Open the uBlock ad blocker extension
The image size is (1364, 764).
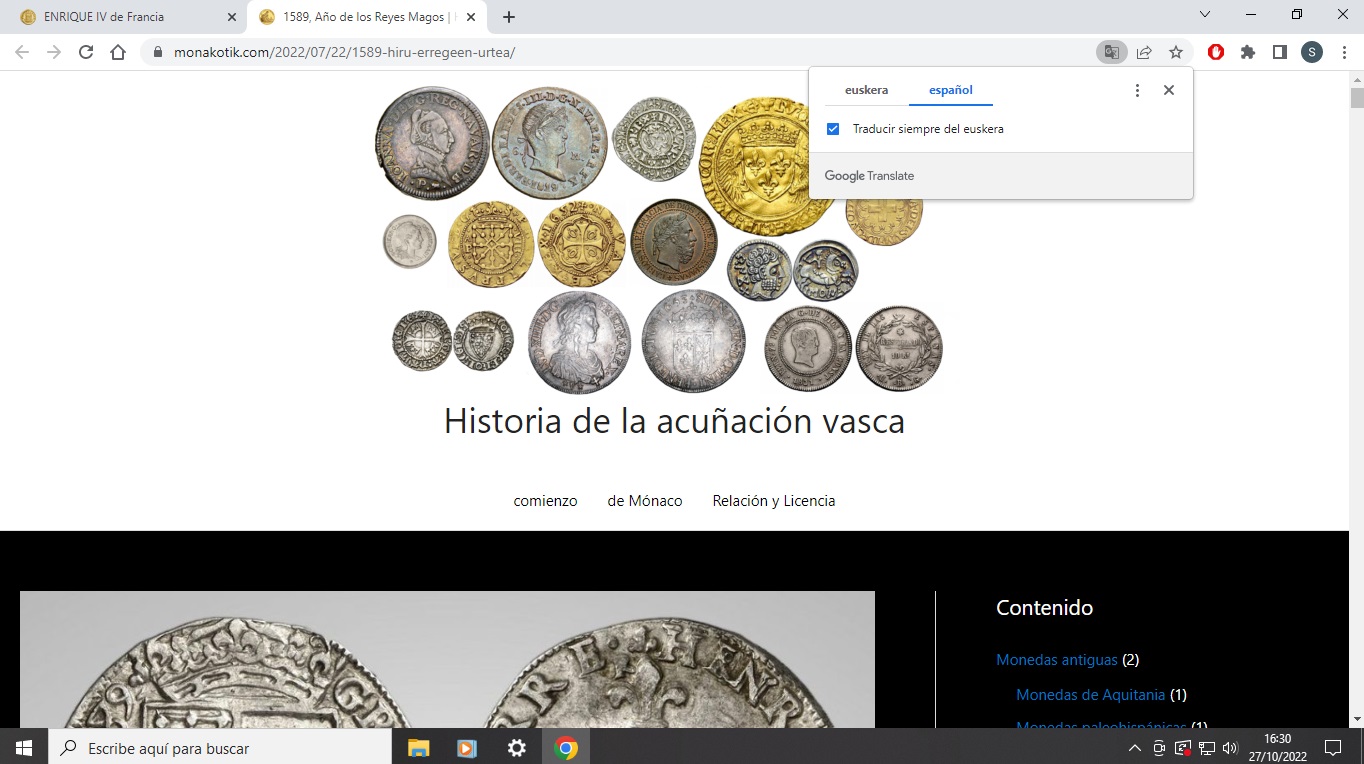(x=1215, y=51)
